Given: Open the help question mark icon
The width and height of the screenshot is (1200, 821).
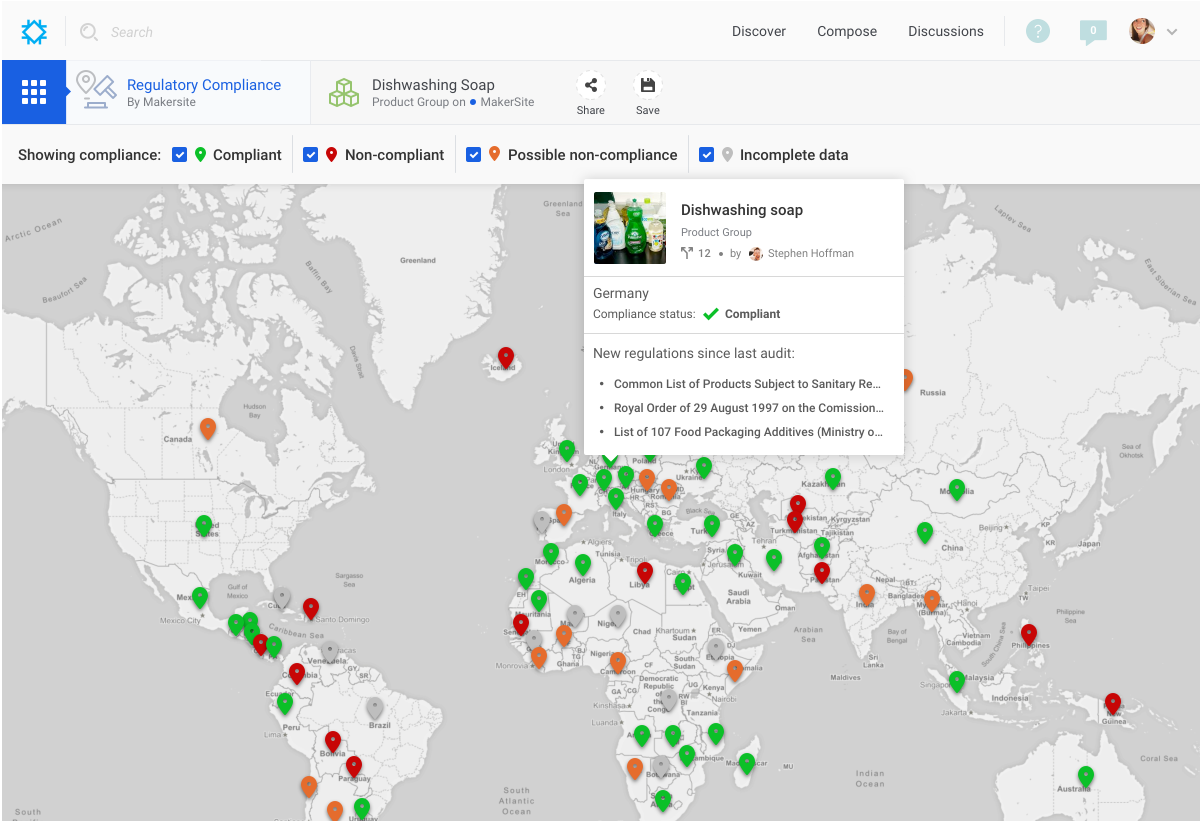Looking at the screenshot, I should tap(1038, 31).
